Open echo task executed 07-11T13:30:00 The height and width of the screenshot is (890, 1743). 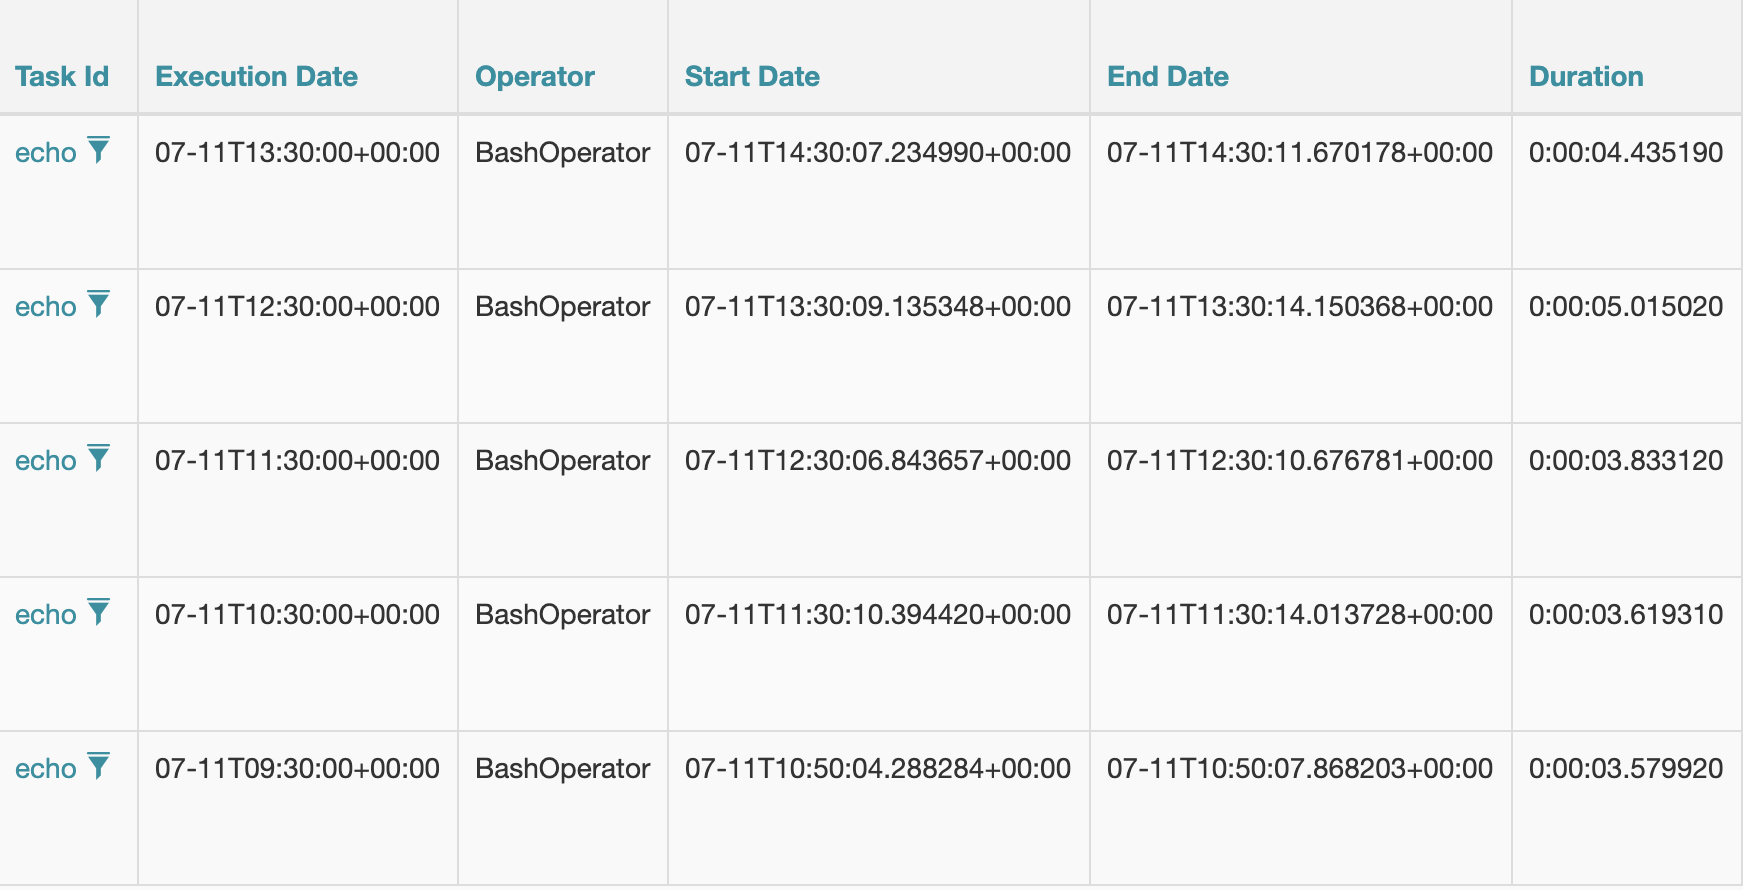point(46,153)
